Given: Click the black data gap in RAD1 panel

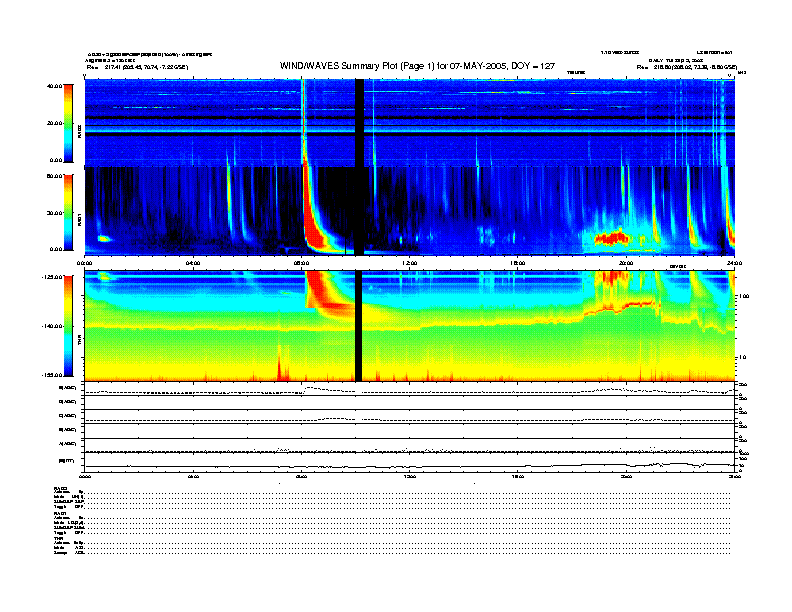Looking at the screenshot, I should click(359, 211).
